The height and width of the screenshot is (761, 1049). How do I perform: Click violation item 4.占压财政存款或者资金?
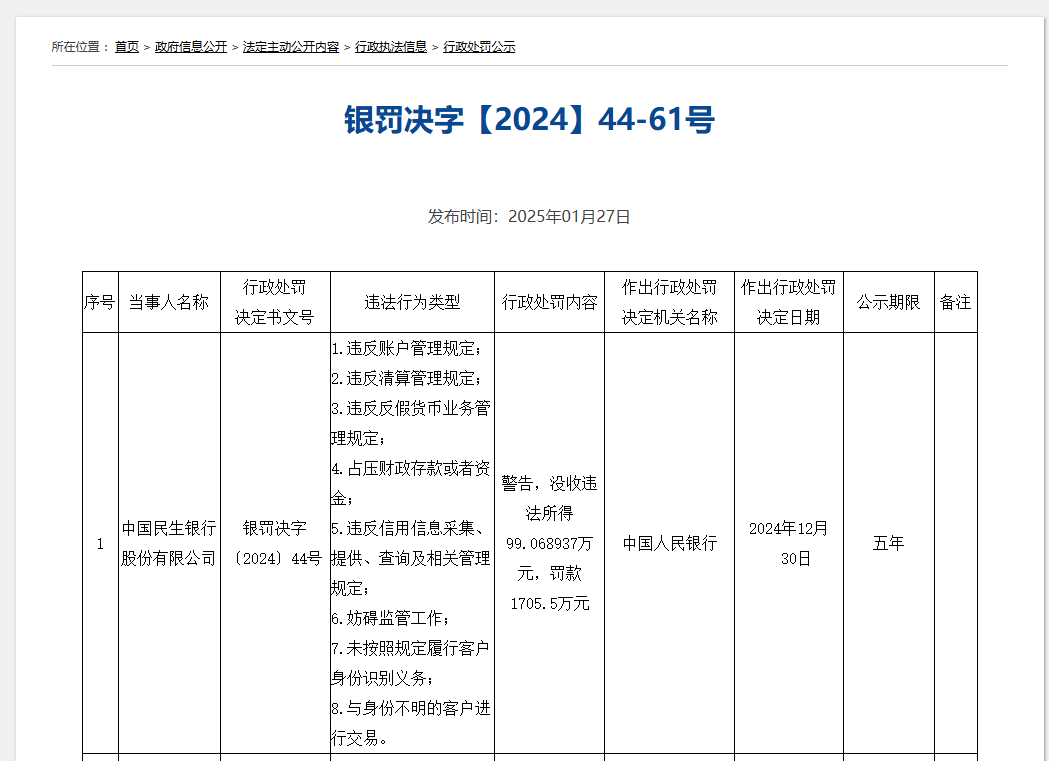(411, 483)
